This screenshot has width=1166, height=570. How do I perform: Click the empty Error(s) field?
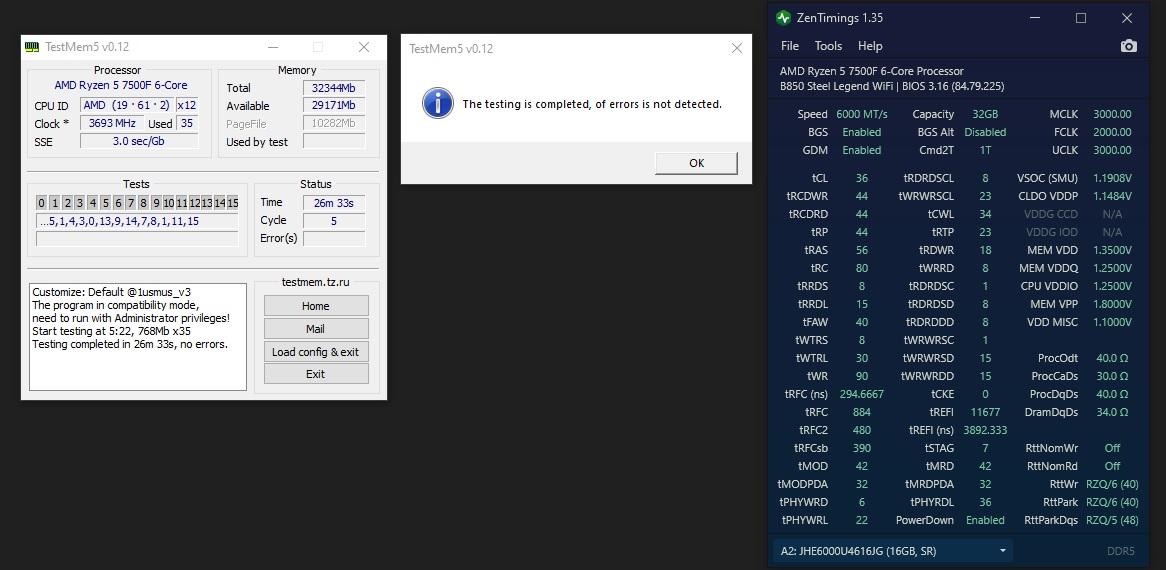334,239
